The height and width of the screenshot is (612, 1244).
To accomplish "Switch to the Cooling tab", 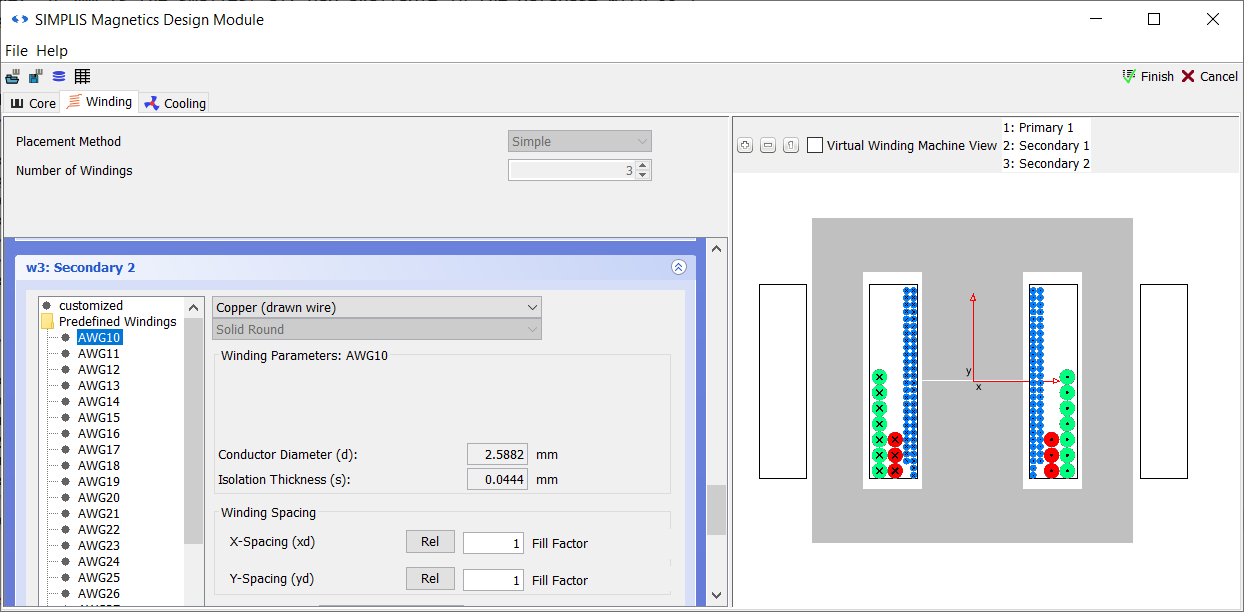I will coord(175,103).
